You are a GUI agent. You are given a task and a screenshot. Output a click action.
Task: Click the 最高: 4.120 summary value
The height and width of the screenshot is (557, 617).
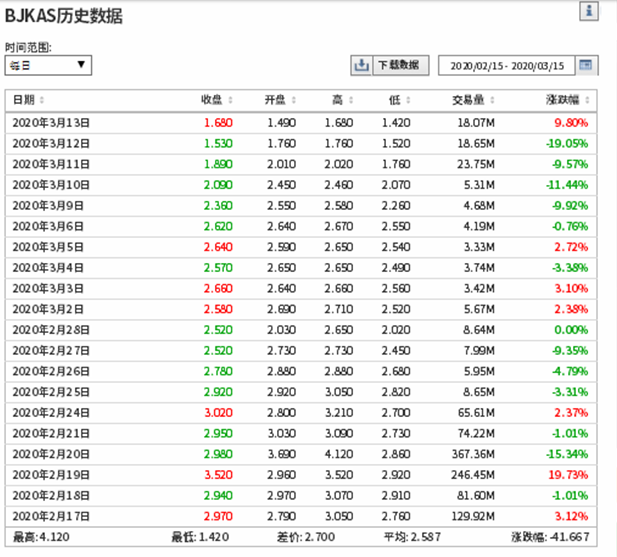coord(44,538)
